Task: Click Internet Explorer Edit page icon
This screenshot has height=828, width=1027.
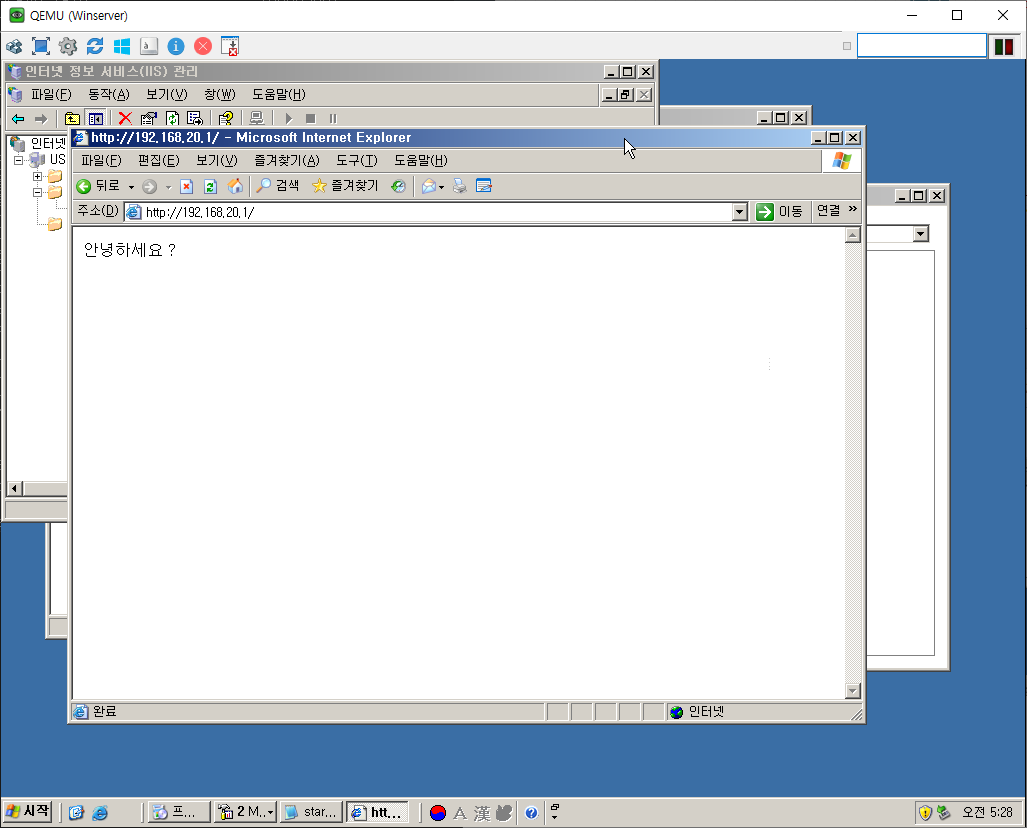Action: (484, 187)
